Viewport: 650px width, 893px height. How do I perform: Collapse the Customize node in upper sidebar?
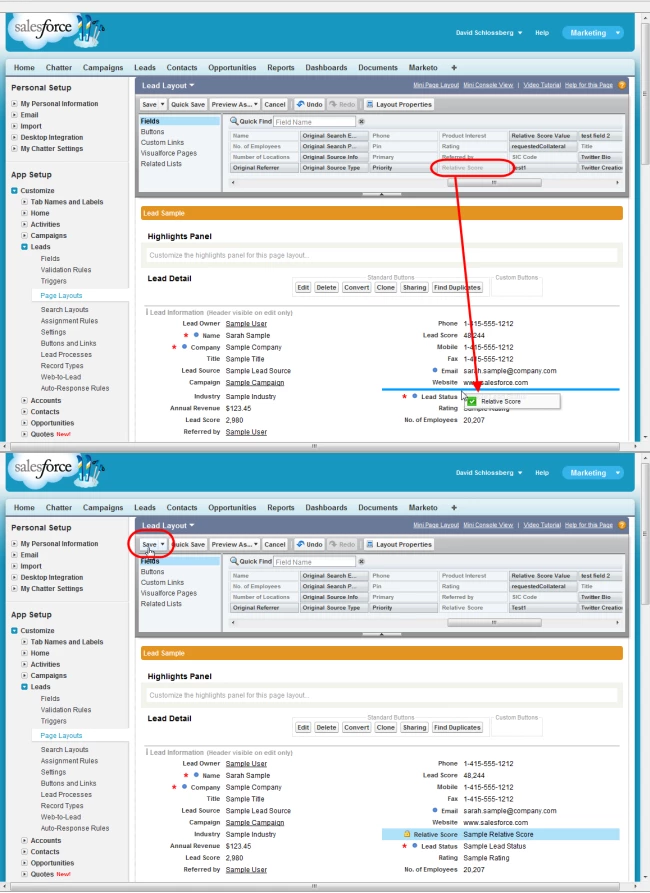[14, 191]
